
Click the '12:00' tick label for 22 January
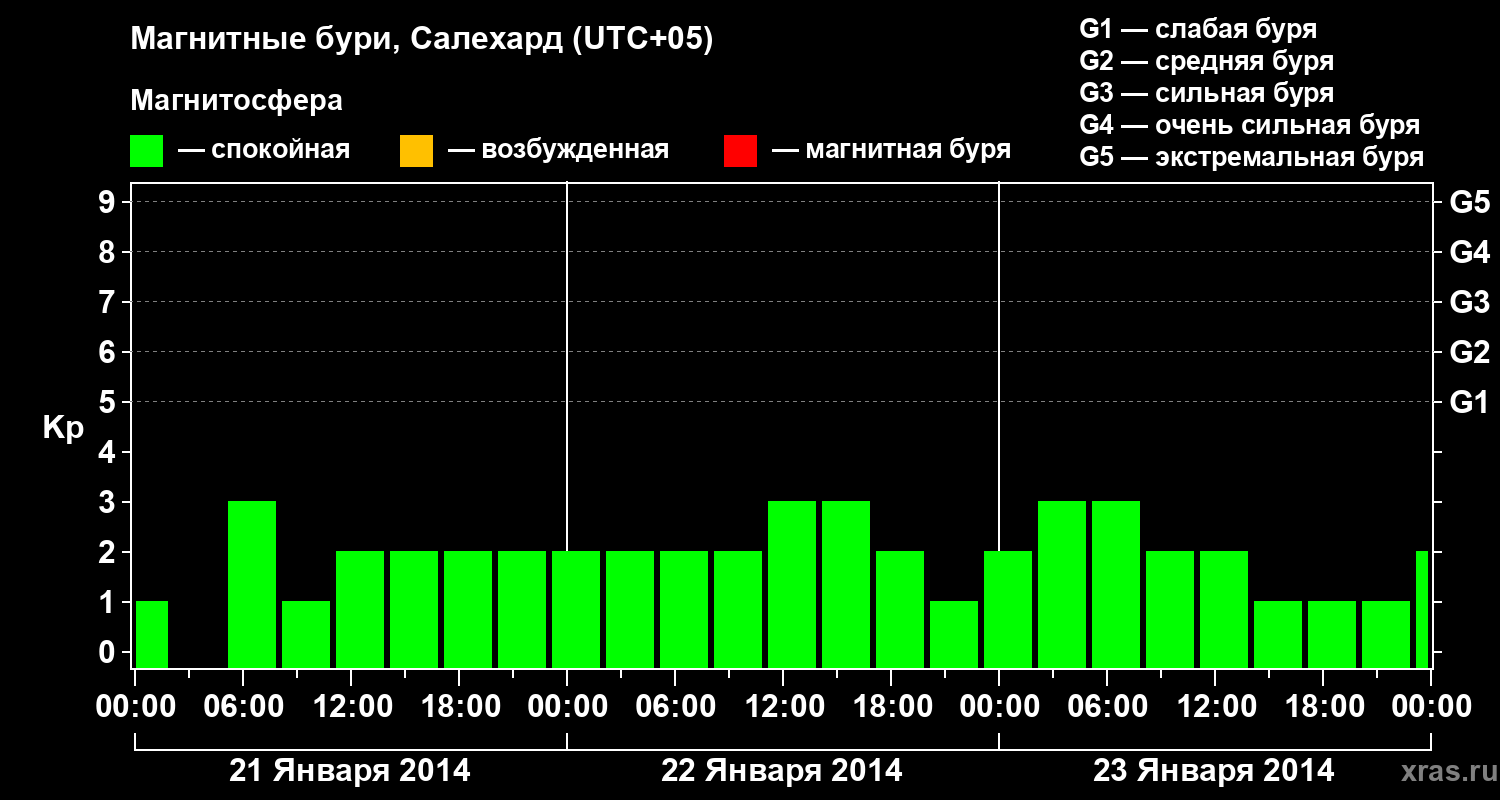tap(784, 706)
